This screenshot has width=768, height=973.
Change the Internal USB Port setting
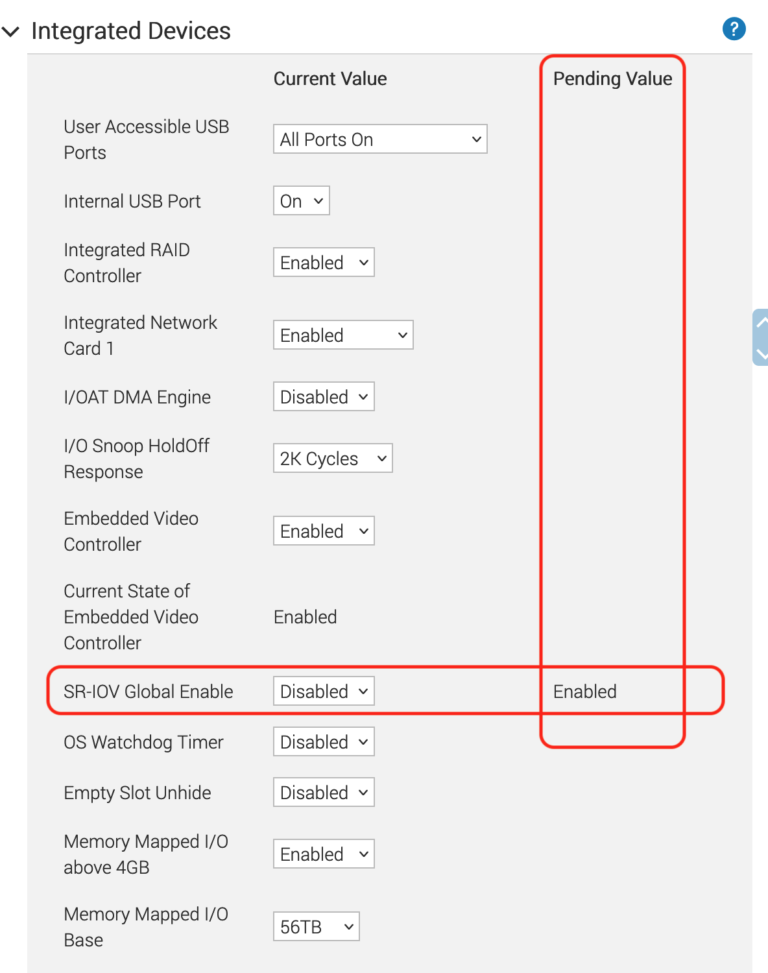click(300, 200)
